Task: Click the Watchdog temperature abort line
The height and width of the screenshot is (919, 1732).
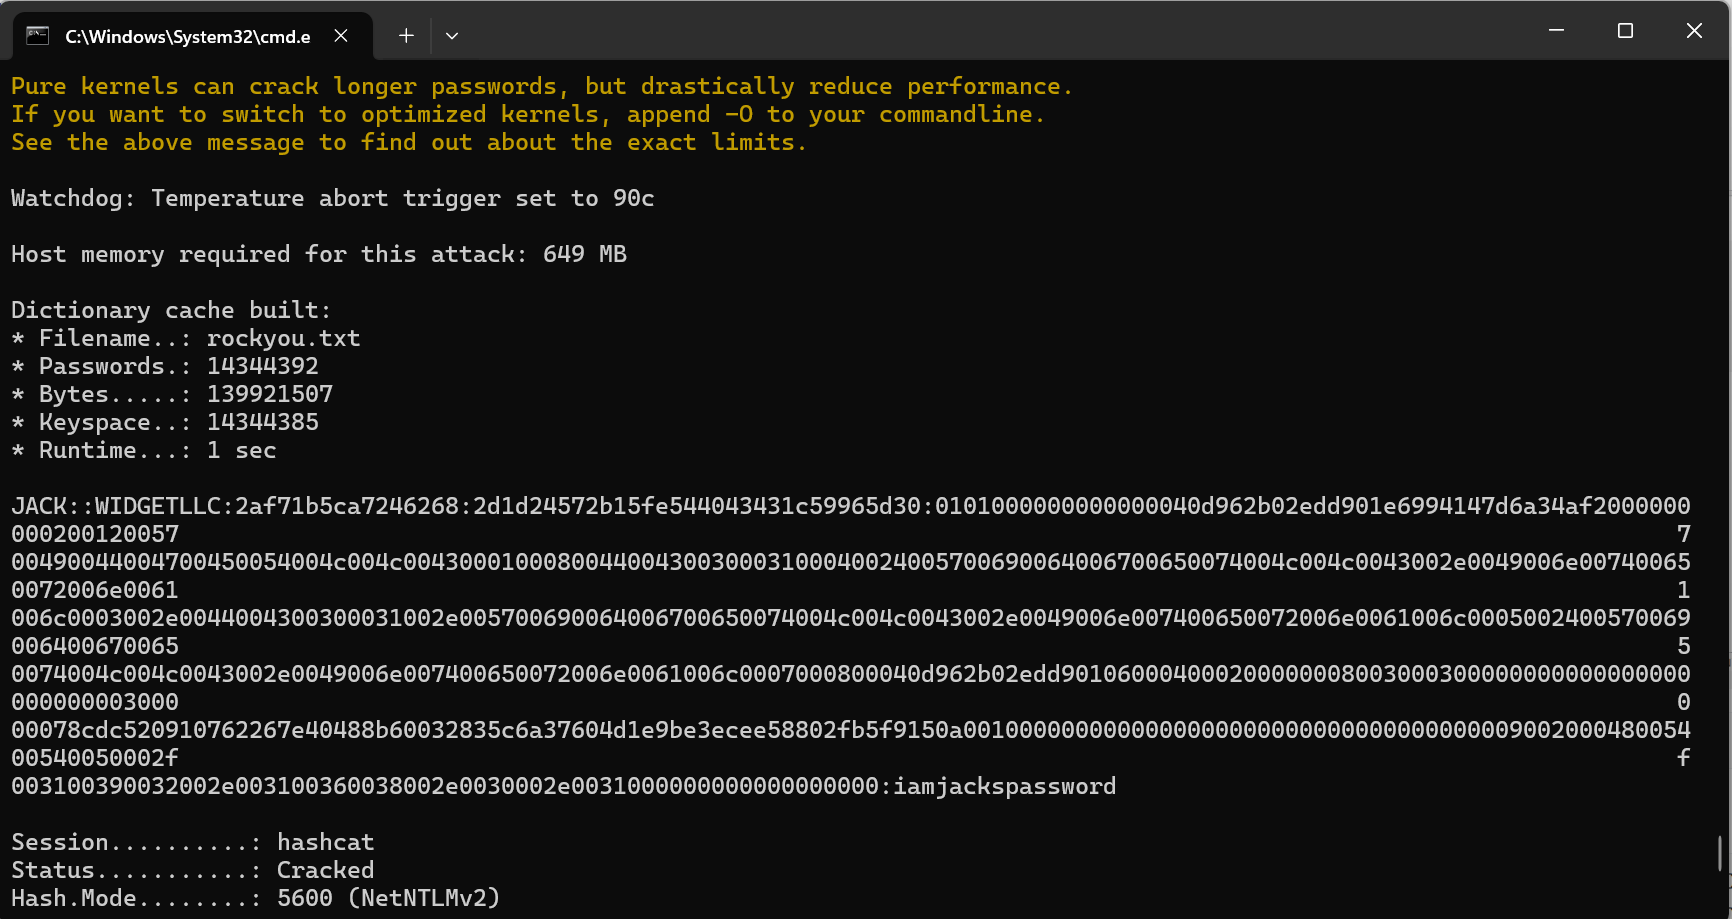Action: pyautogui.click(x=333, y=198)
